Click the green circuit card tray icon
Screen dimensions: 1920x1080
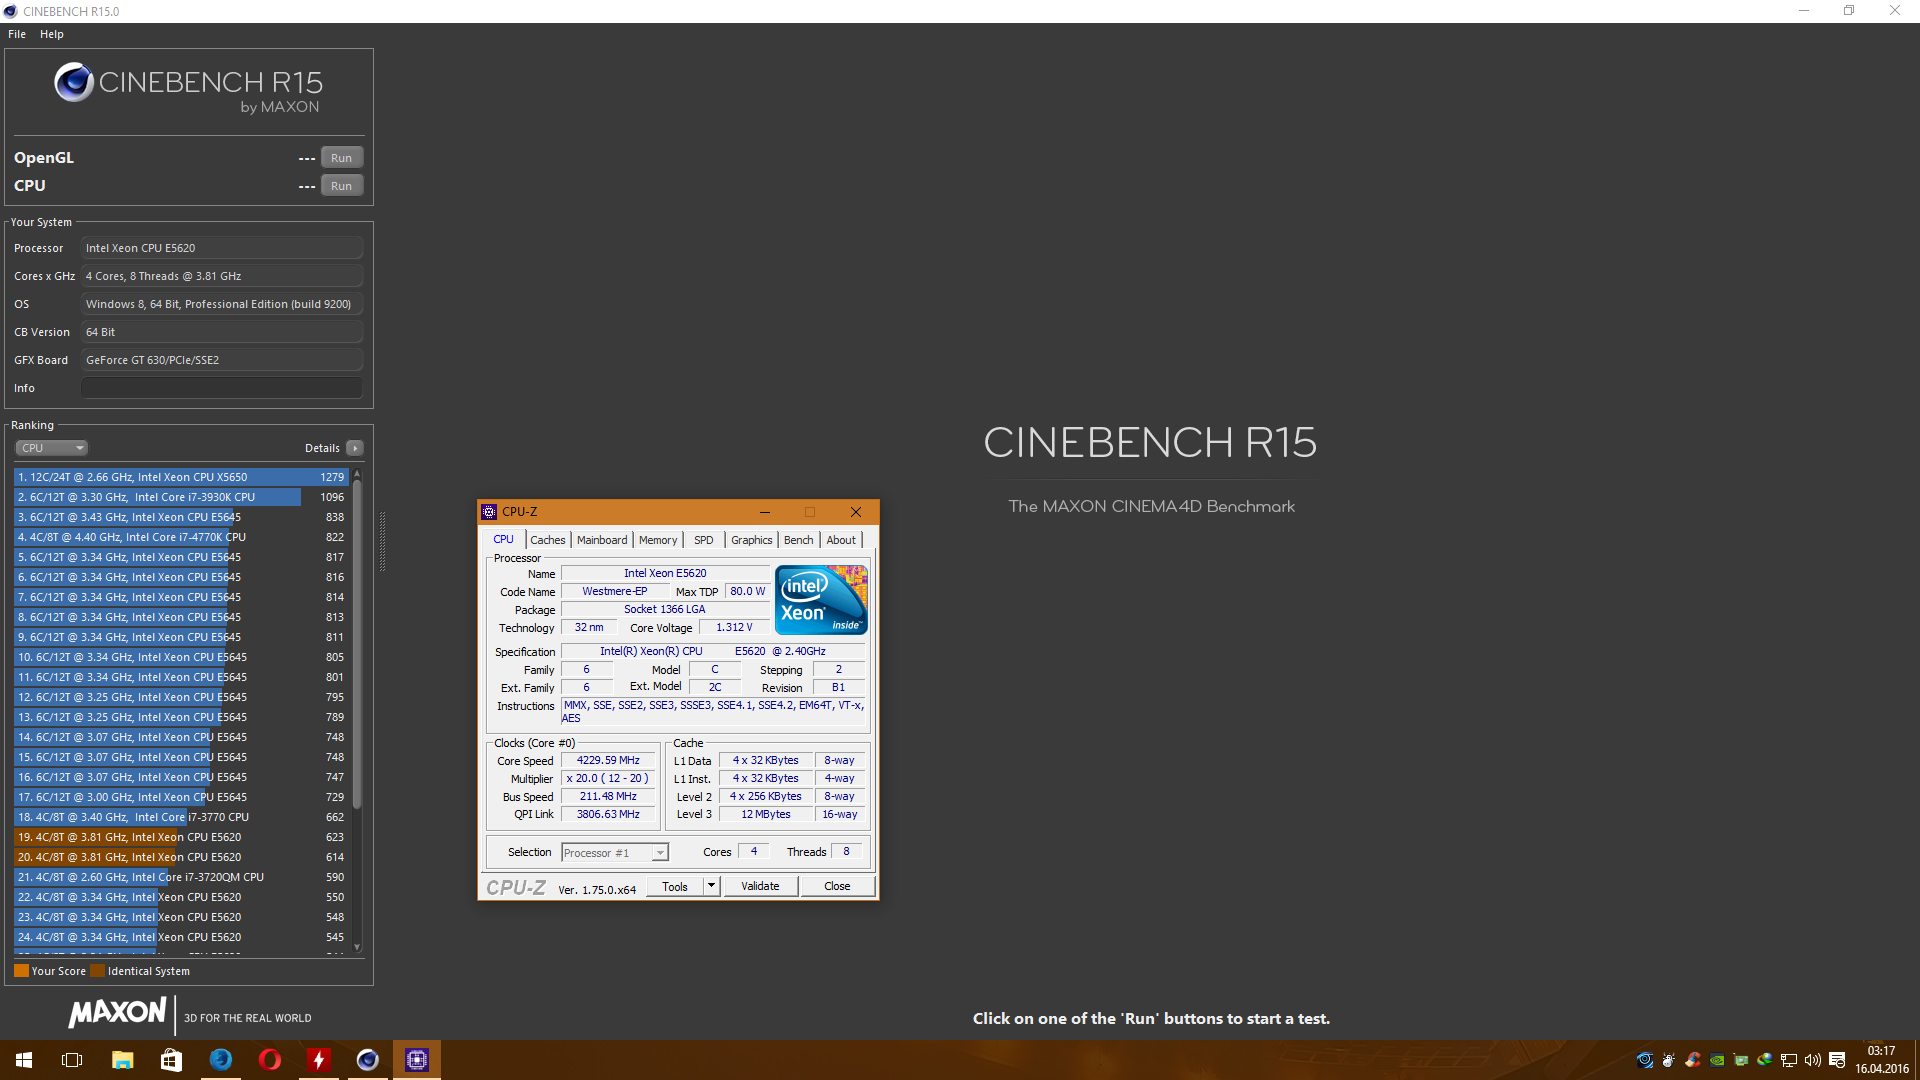[x=1741, y=1060]
